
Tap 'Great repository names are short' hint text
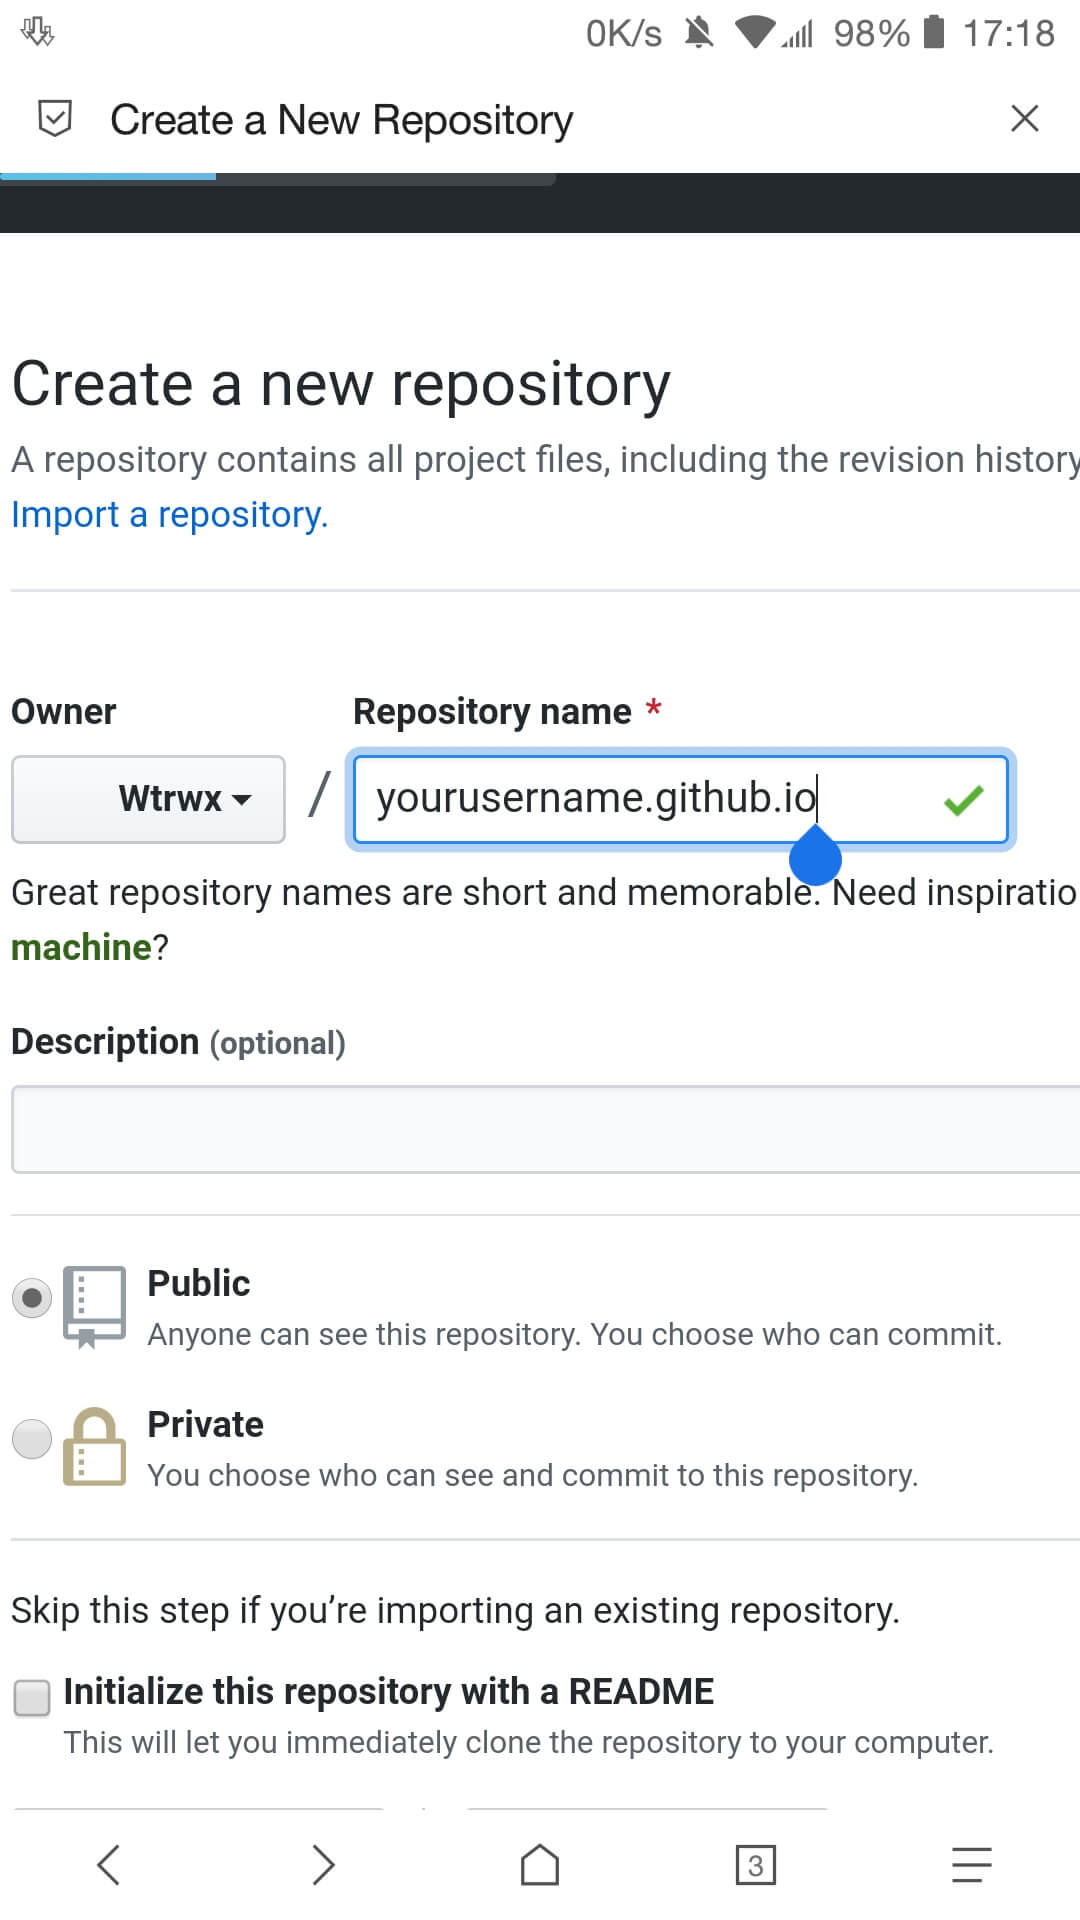pos(543,892)
